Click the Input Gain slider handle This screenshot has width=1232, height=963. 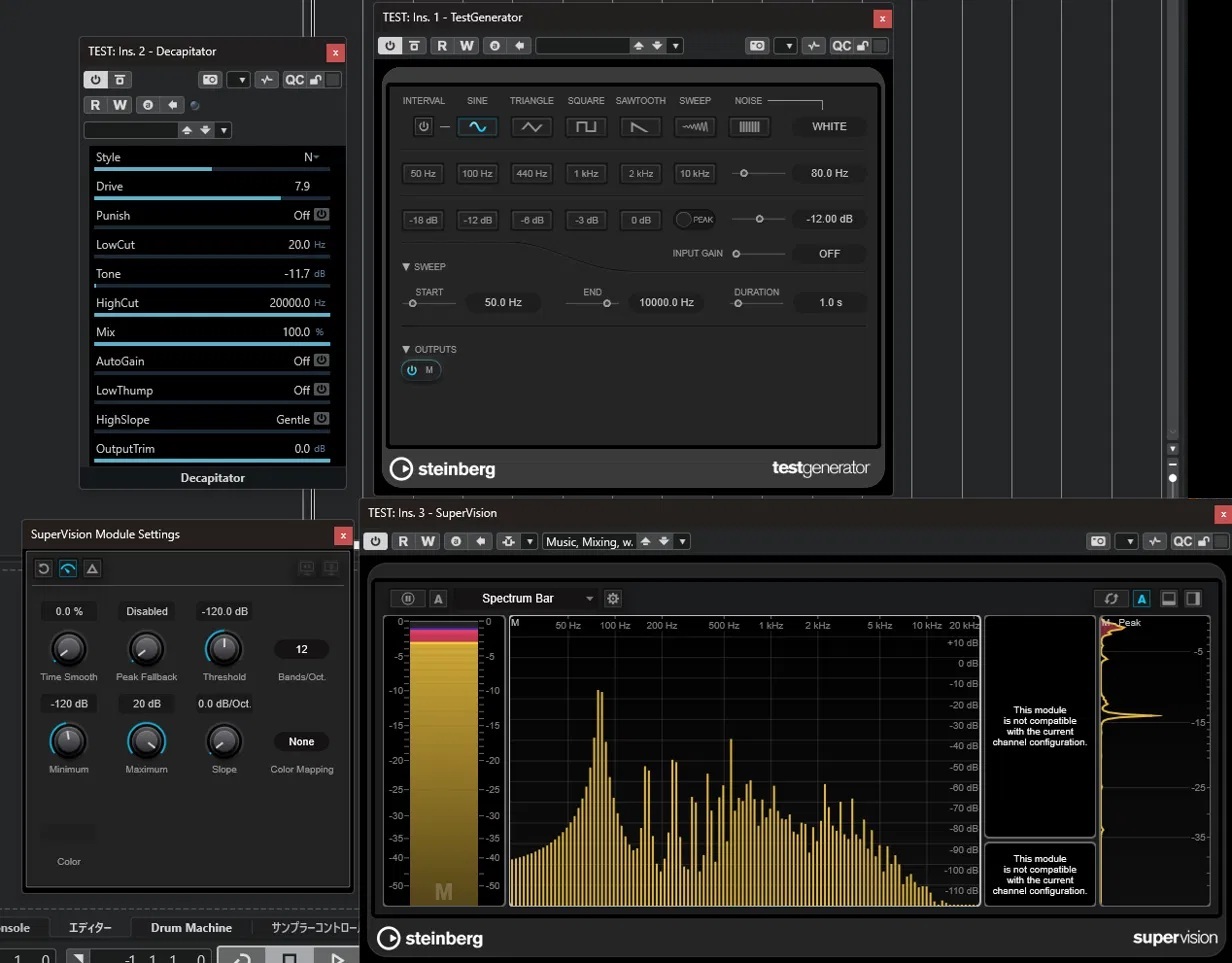pos(737,254)
